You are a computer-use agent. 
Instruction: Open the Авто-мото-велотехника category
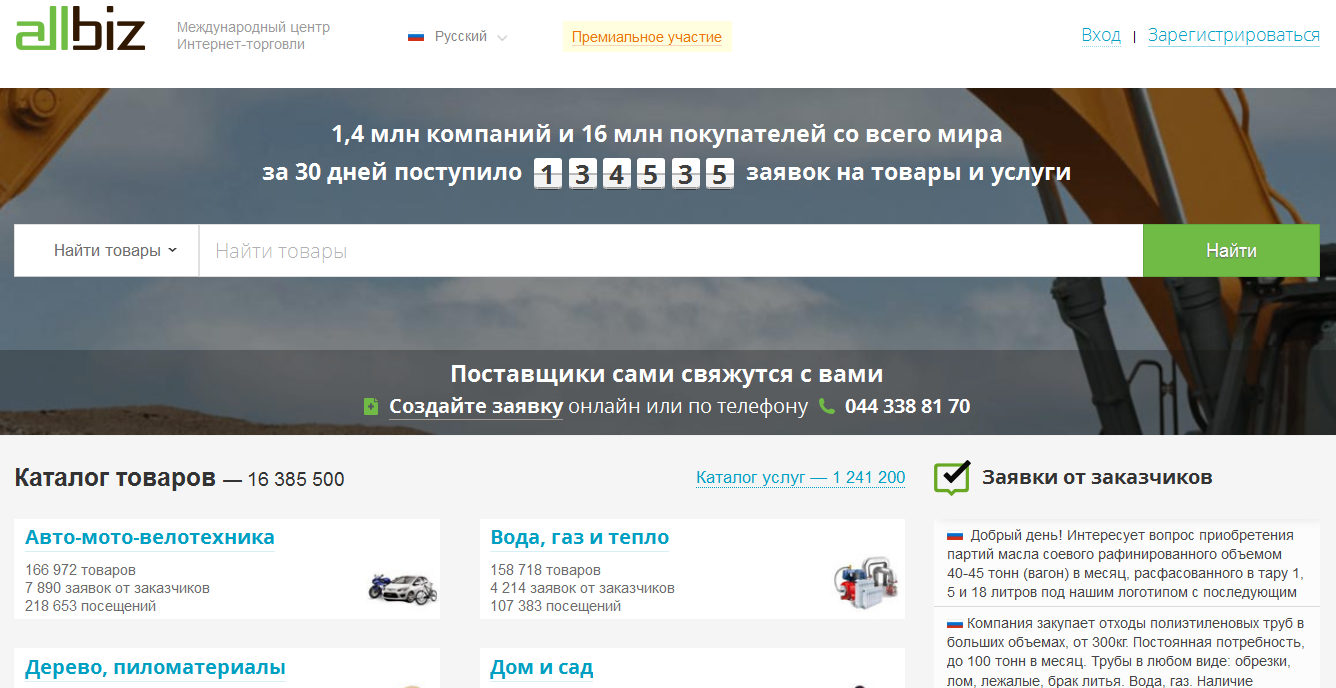148,537
